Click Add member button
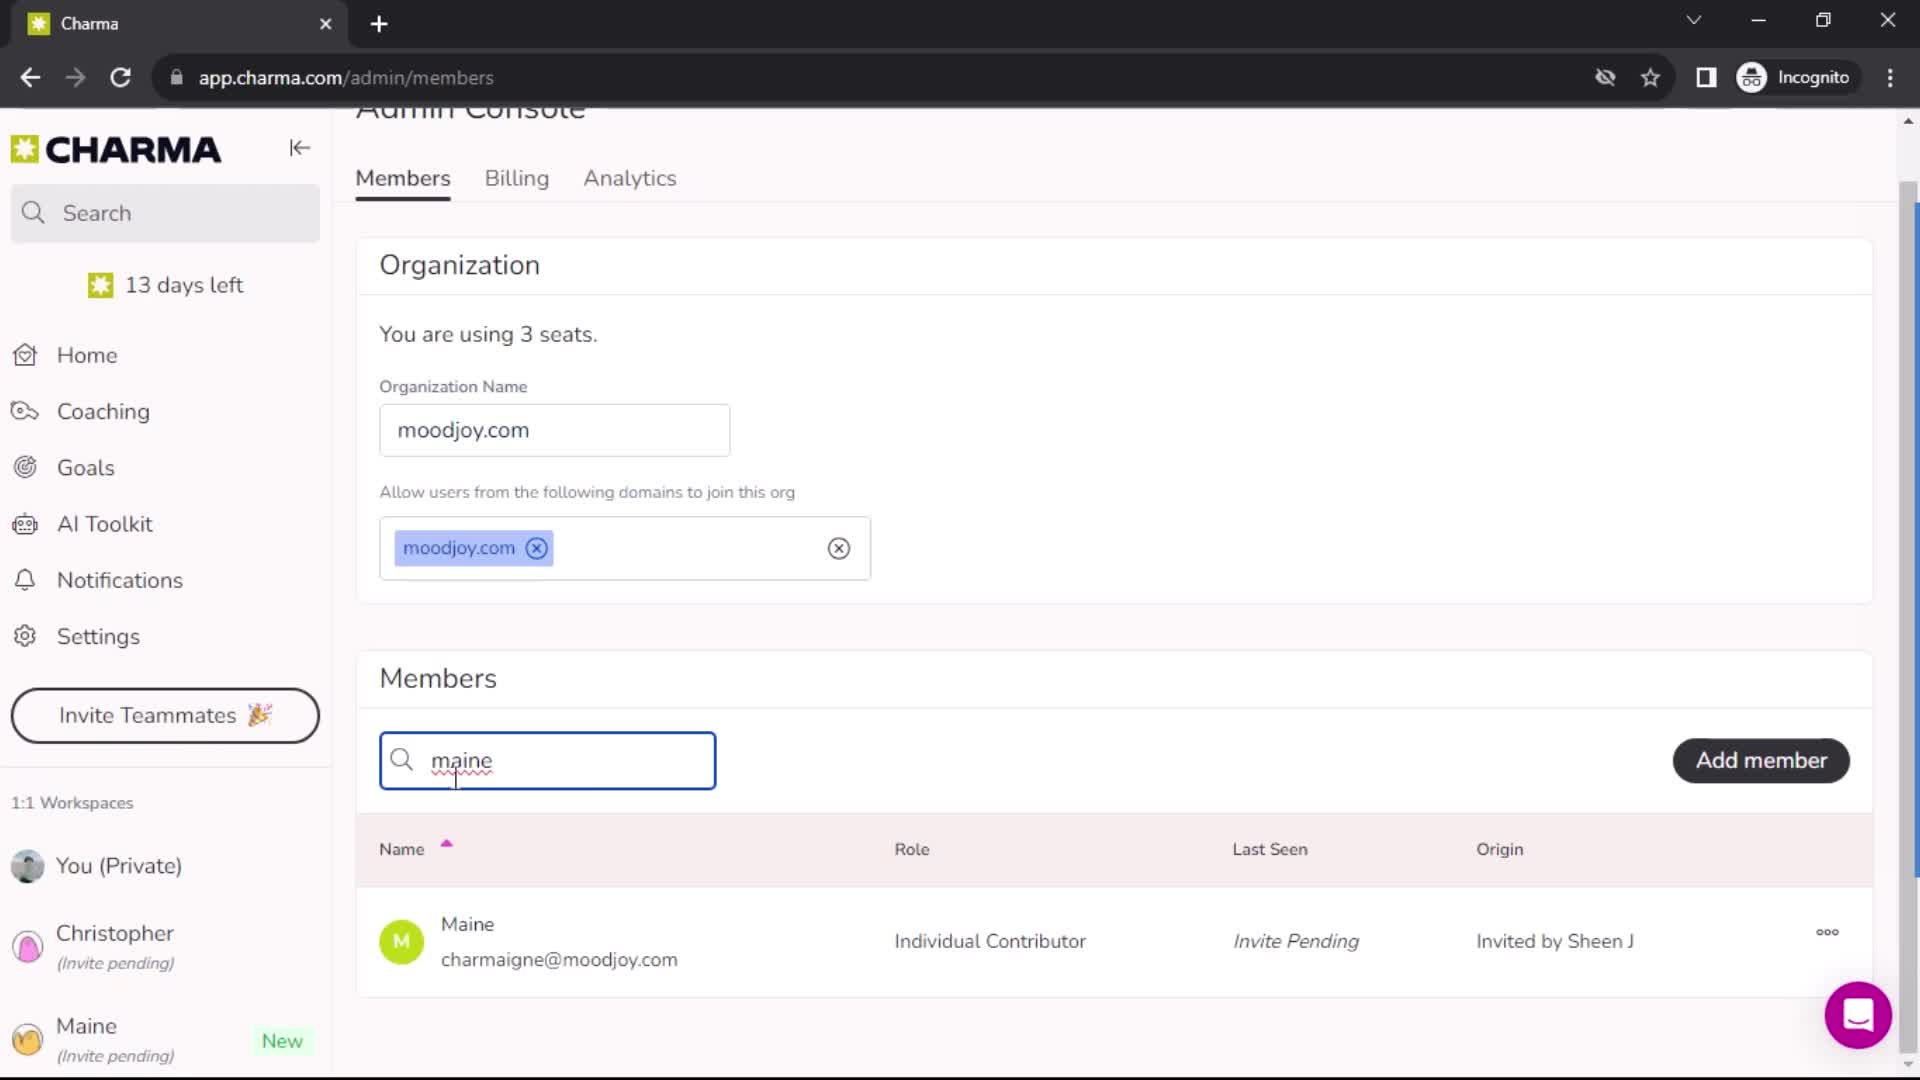This screenshot has width=1920, height=1080. pyautogui.click(x=1761, y=761)
